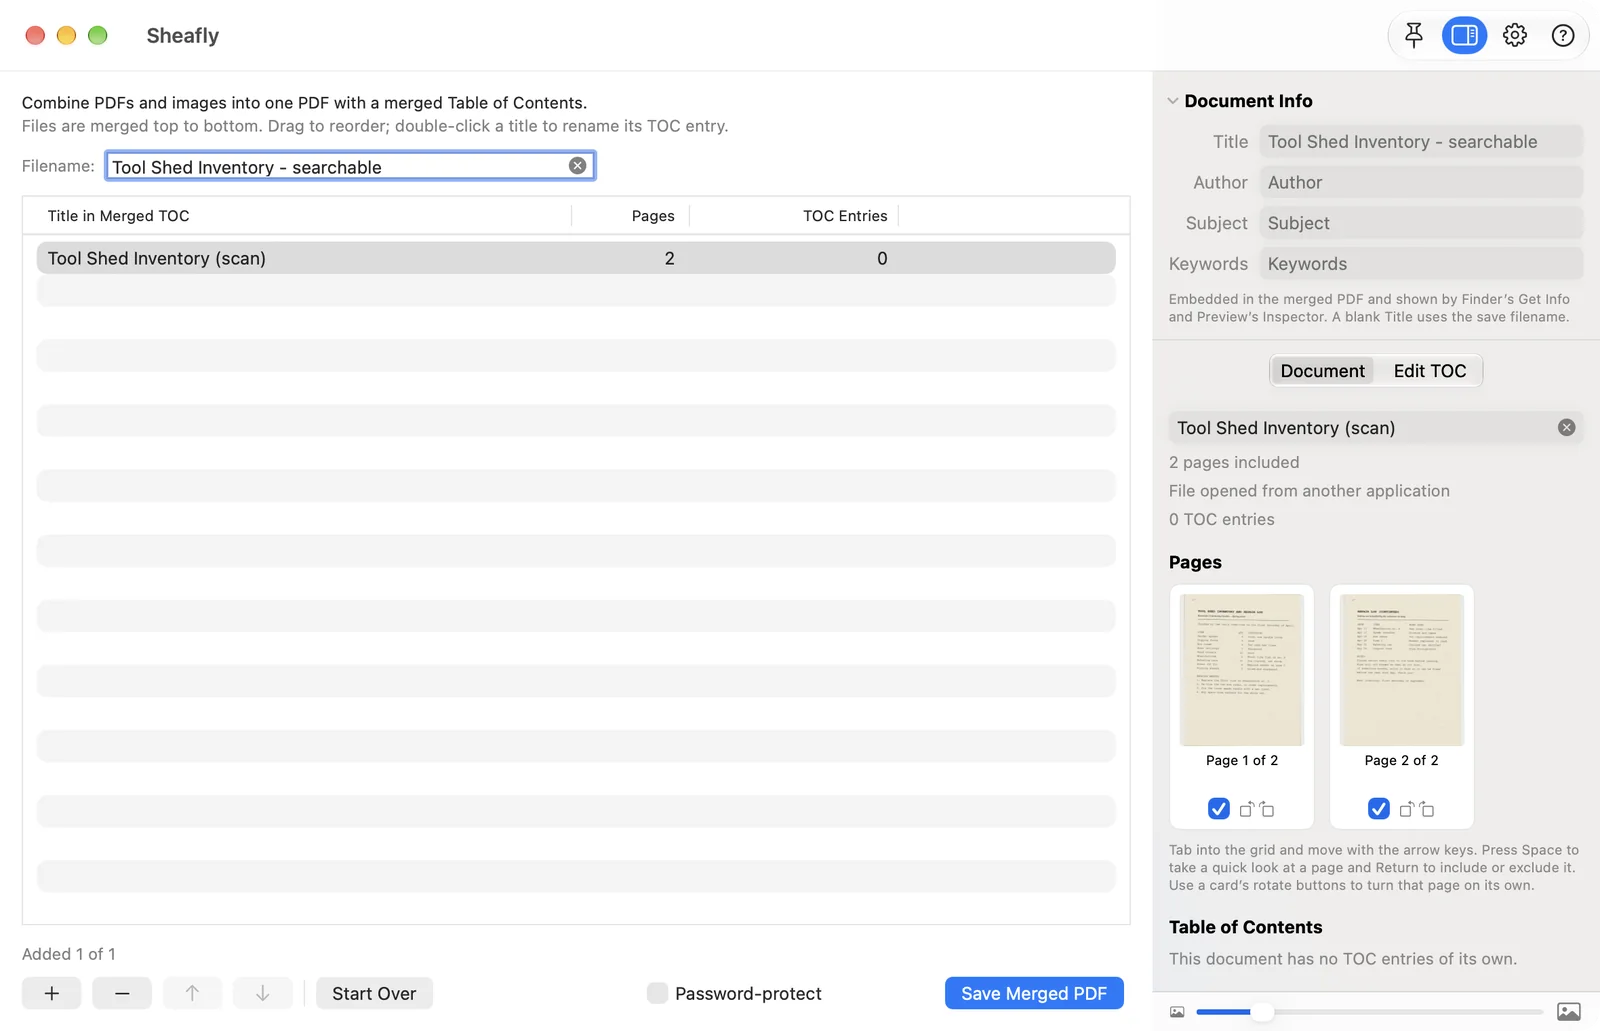Select the Tool Shed Inventory (scan) row
Viewport: 1600px width, 1031px height.
[x=576, y=258]
